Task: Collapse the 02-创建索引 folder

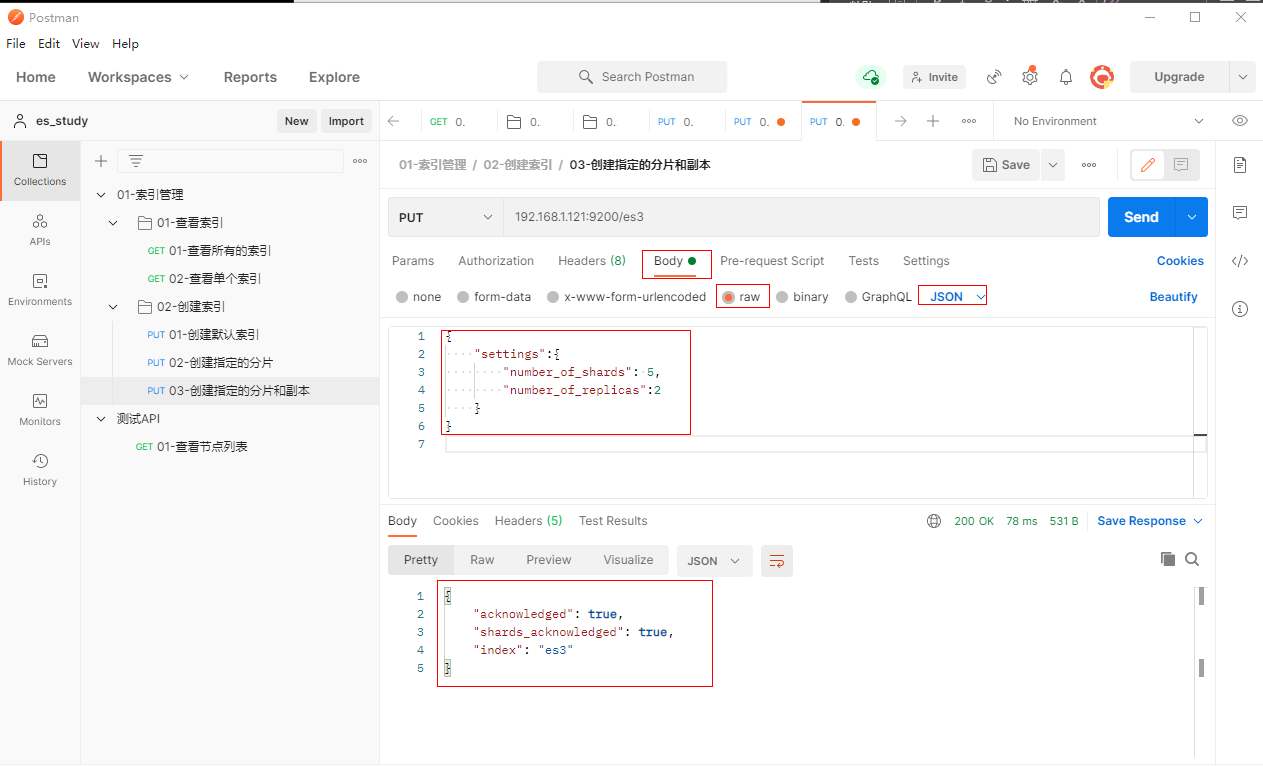Action: pos(114,307)
